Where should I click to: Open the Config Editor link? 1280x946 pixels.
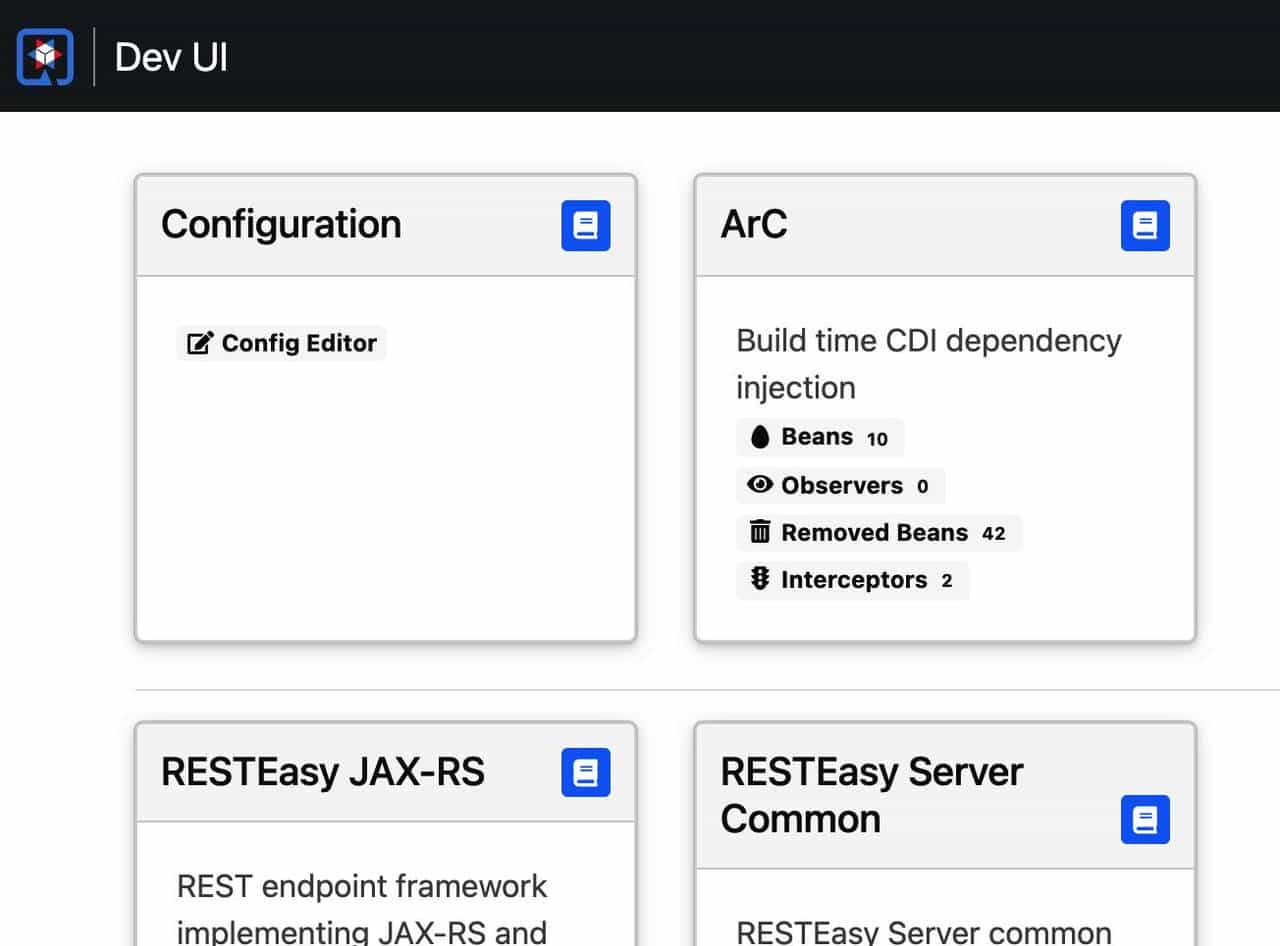pos(298,343)
